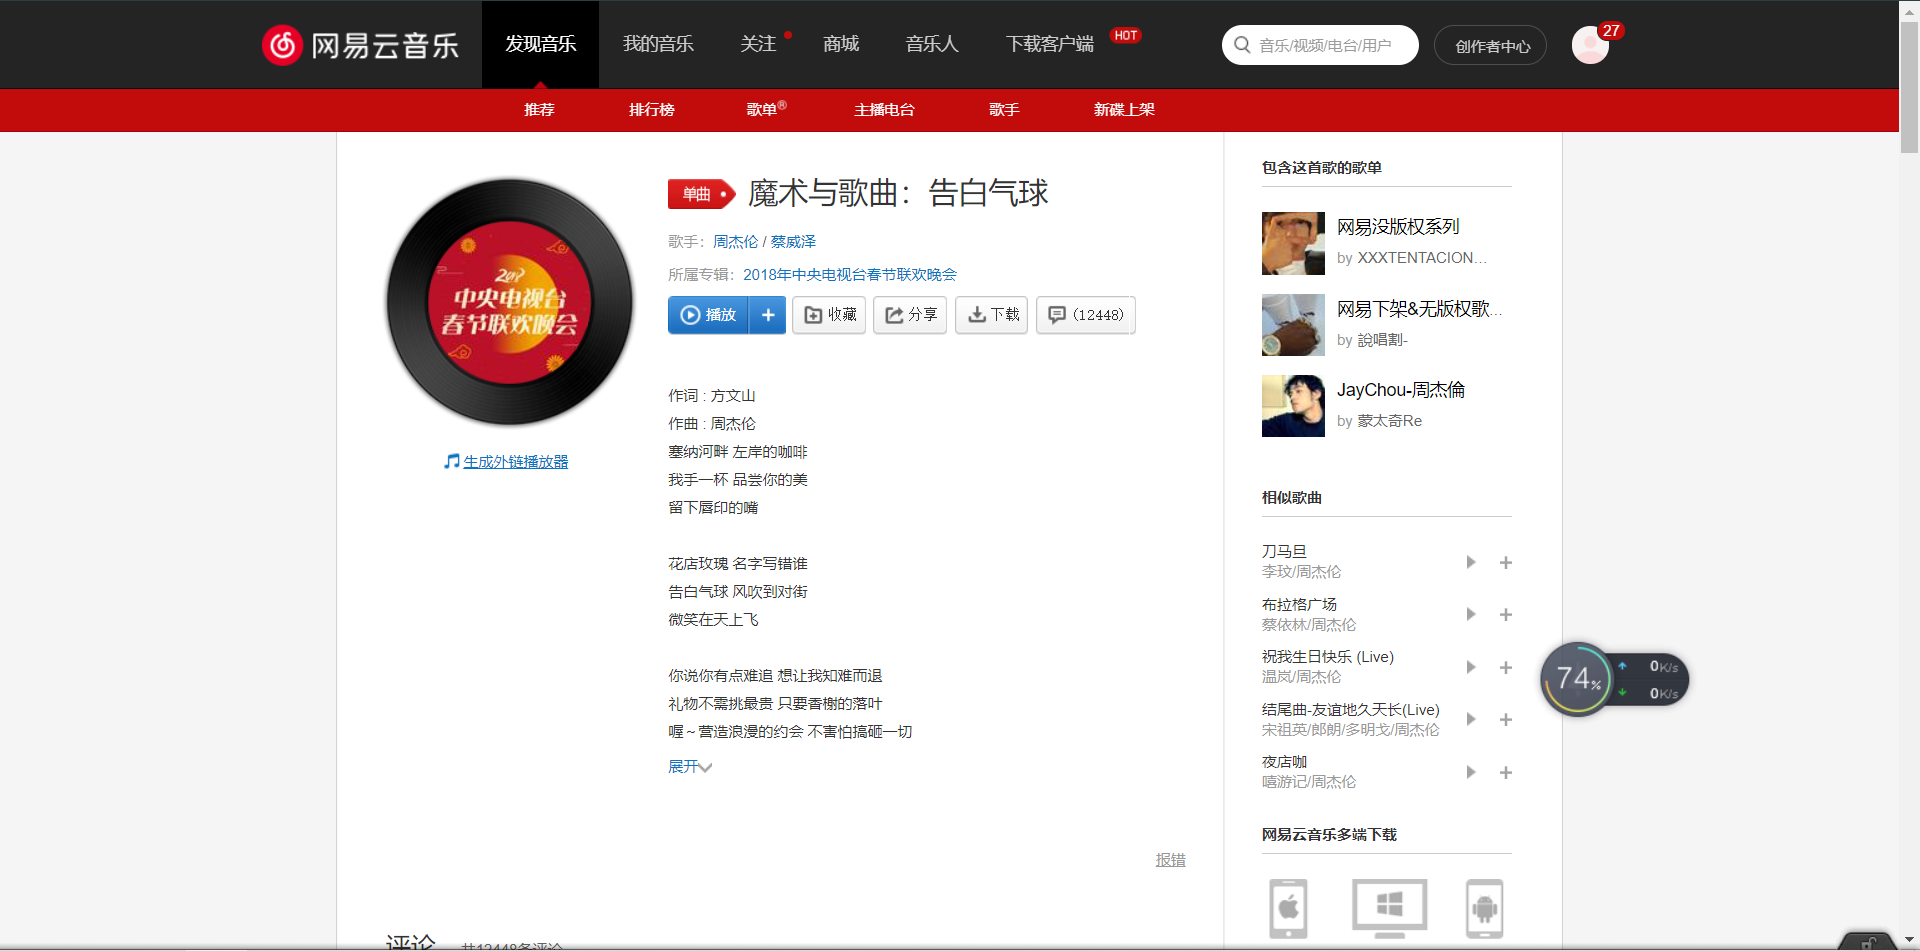Open artist link 蔡威泽
This screenshot has width=1920, height=951.
pyautogui.click(x=793, y=242)
